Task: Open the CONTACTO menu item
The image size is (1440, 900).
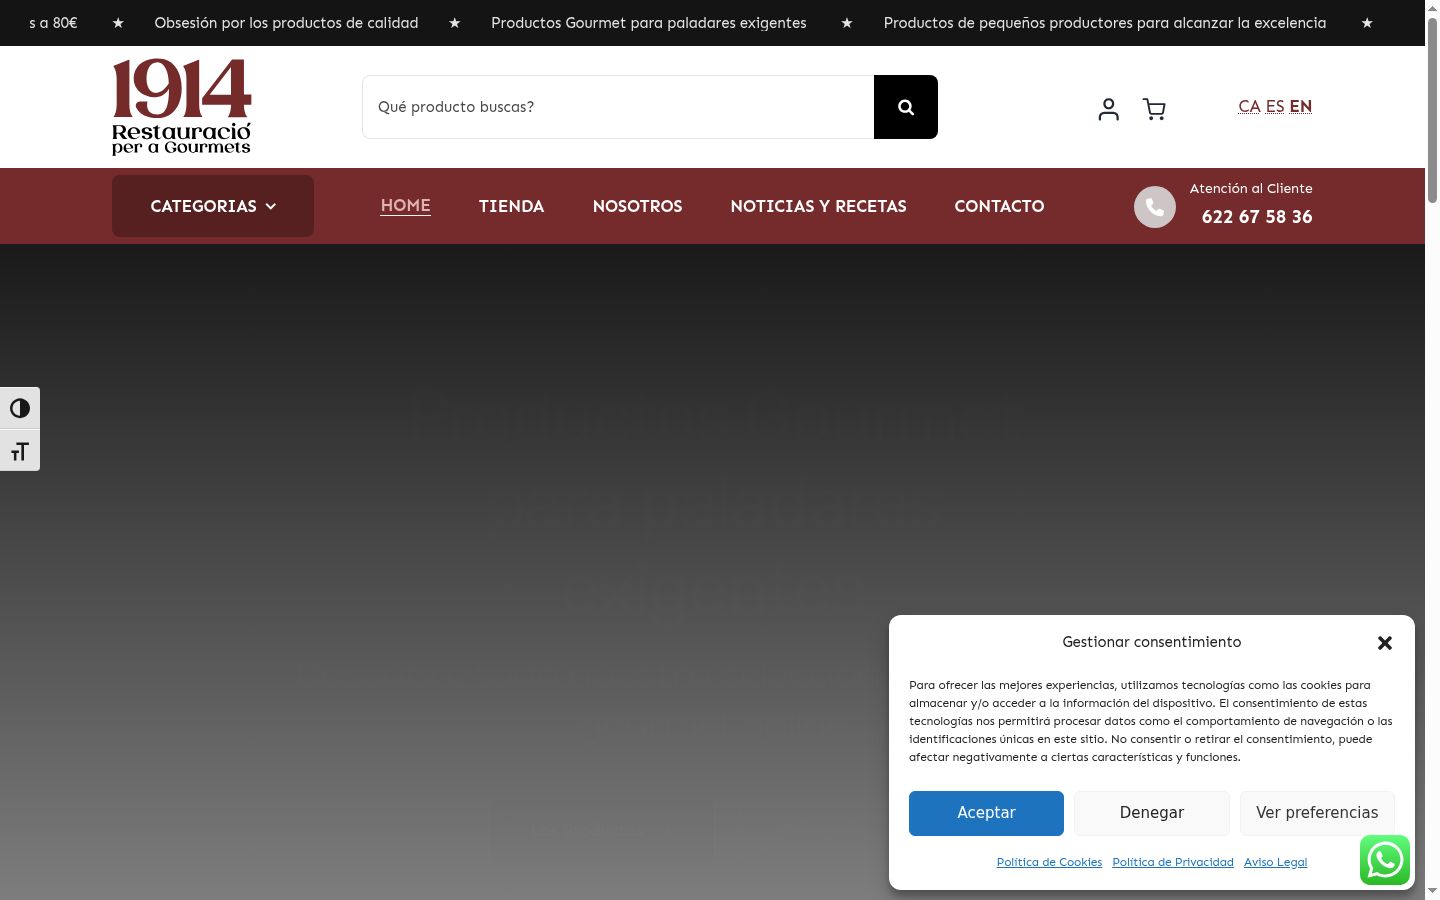Action: point(999,206)
